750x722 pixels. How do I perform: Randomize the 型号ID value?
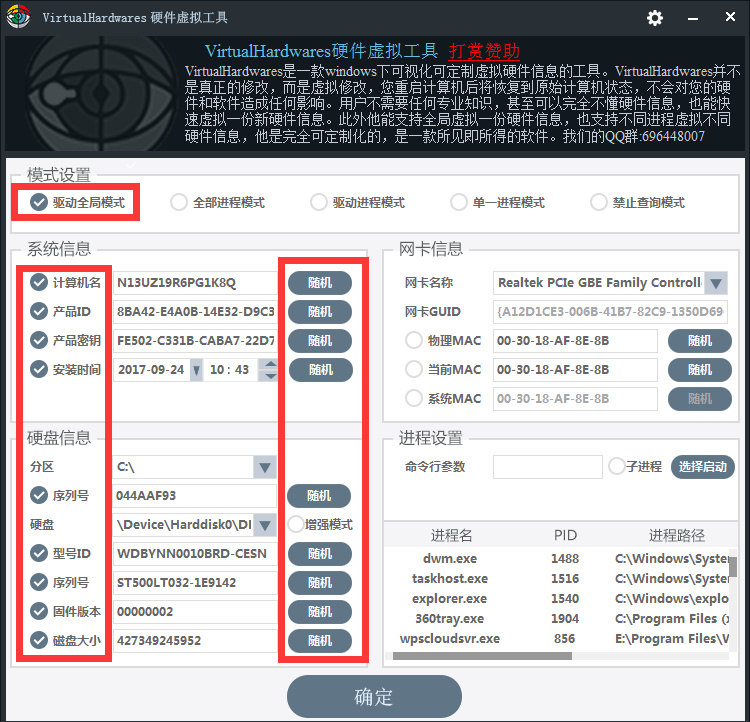[320, 554]
